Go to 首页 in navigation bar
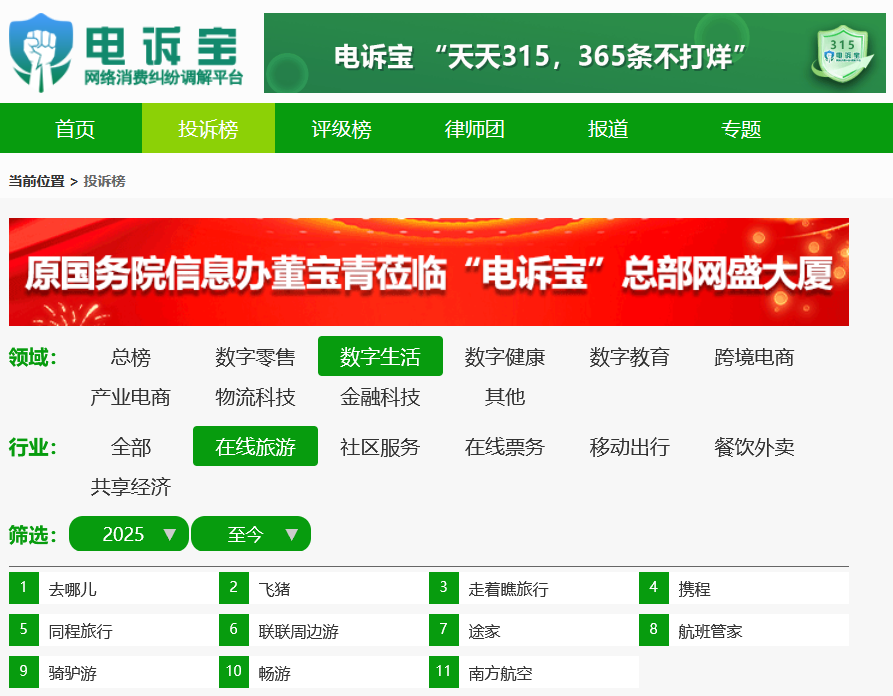 75,129
